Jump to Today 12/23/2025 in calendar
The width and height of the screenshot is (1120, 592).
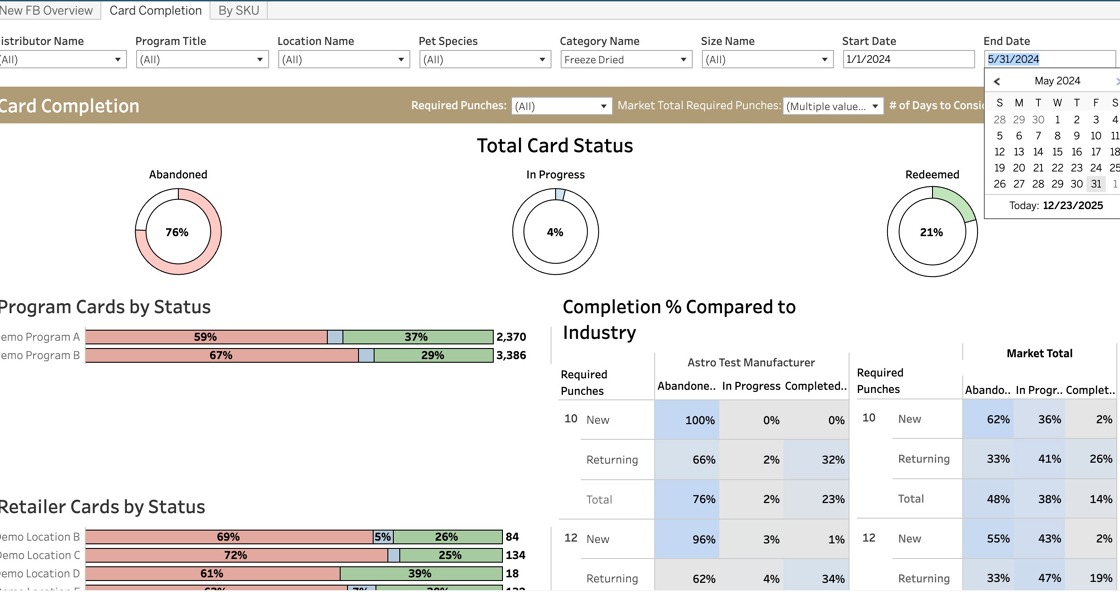click(1056, 206)
